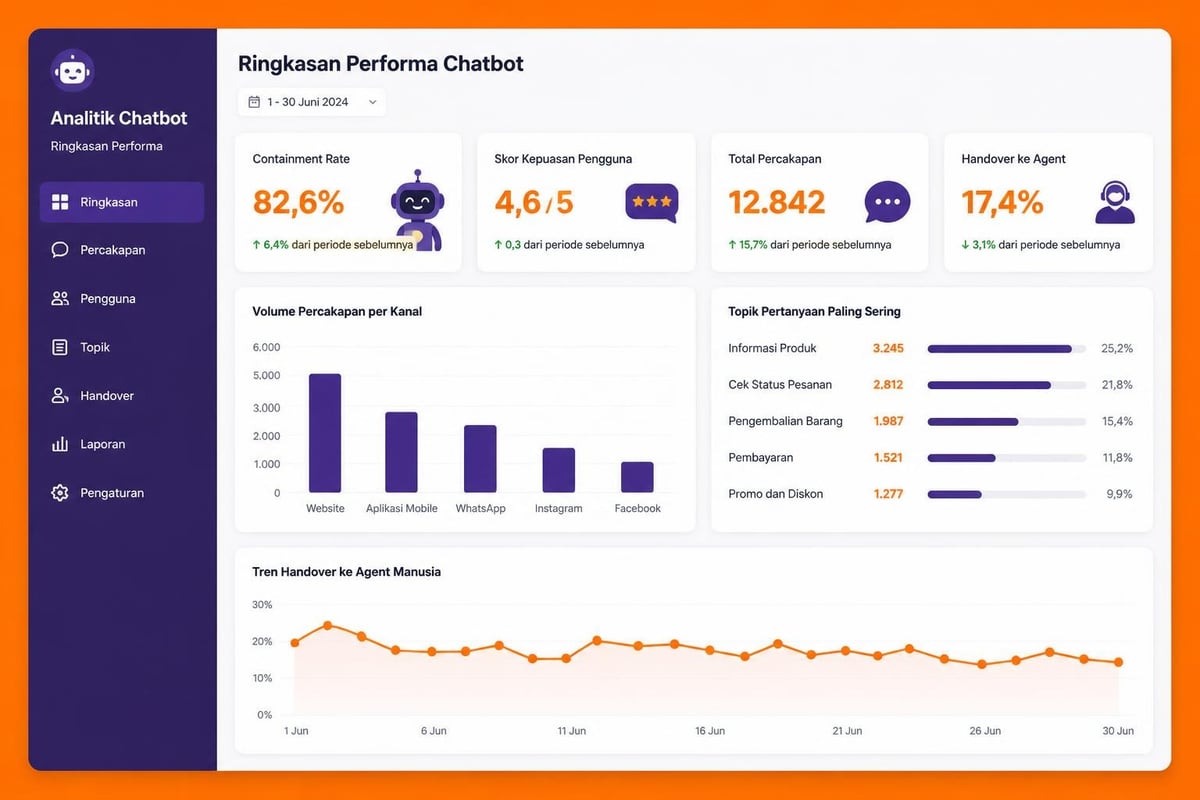The image size is (1200, 800).
Task: Click the 1 Jun data point on trend line
Action: click(294, 643)
